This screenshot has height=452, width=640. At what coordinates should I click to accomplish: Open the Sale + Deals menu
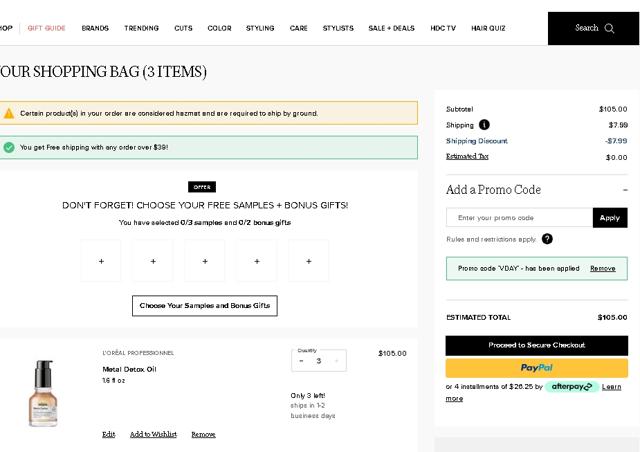[391, 28]
